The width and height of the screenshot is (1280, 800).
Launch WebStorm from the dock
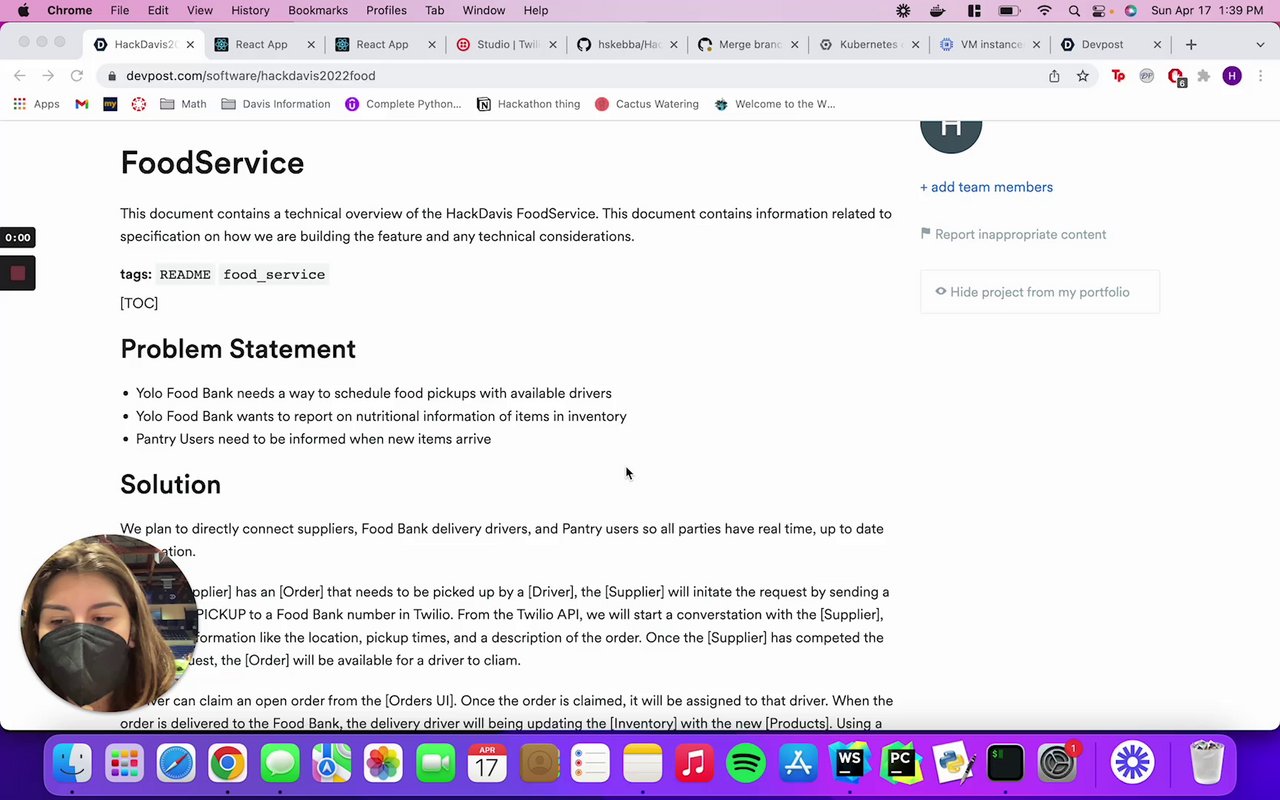click(x=850, y=764)
